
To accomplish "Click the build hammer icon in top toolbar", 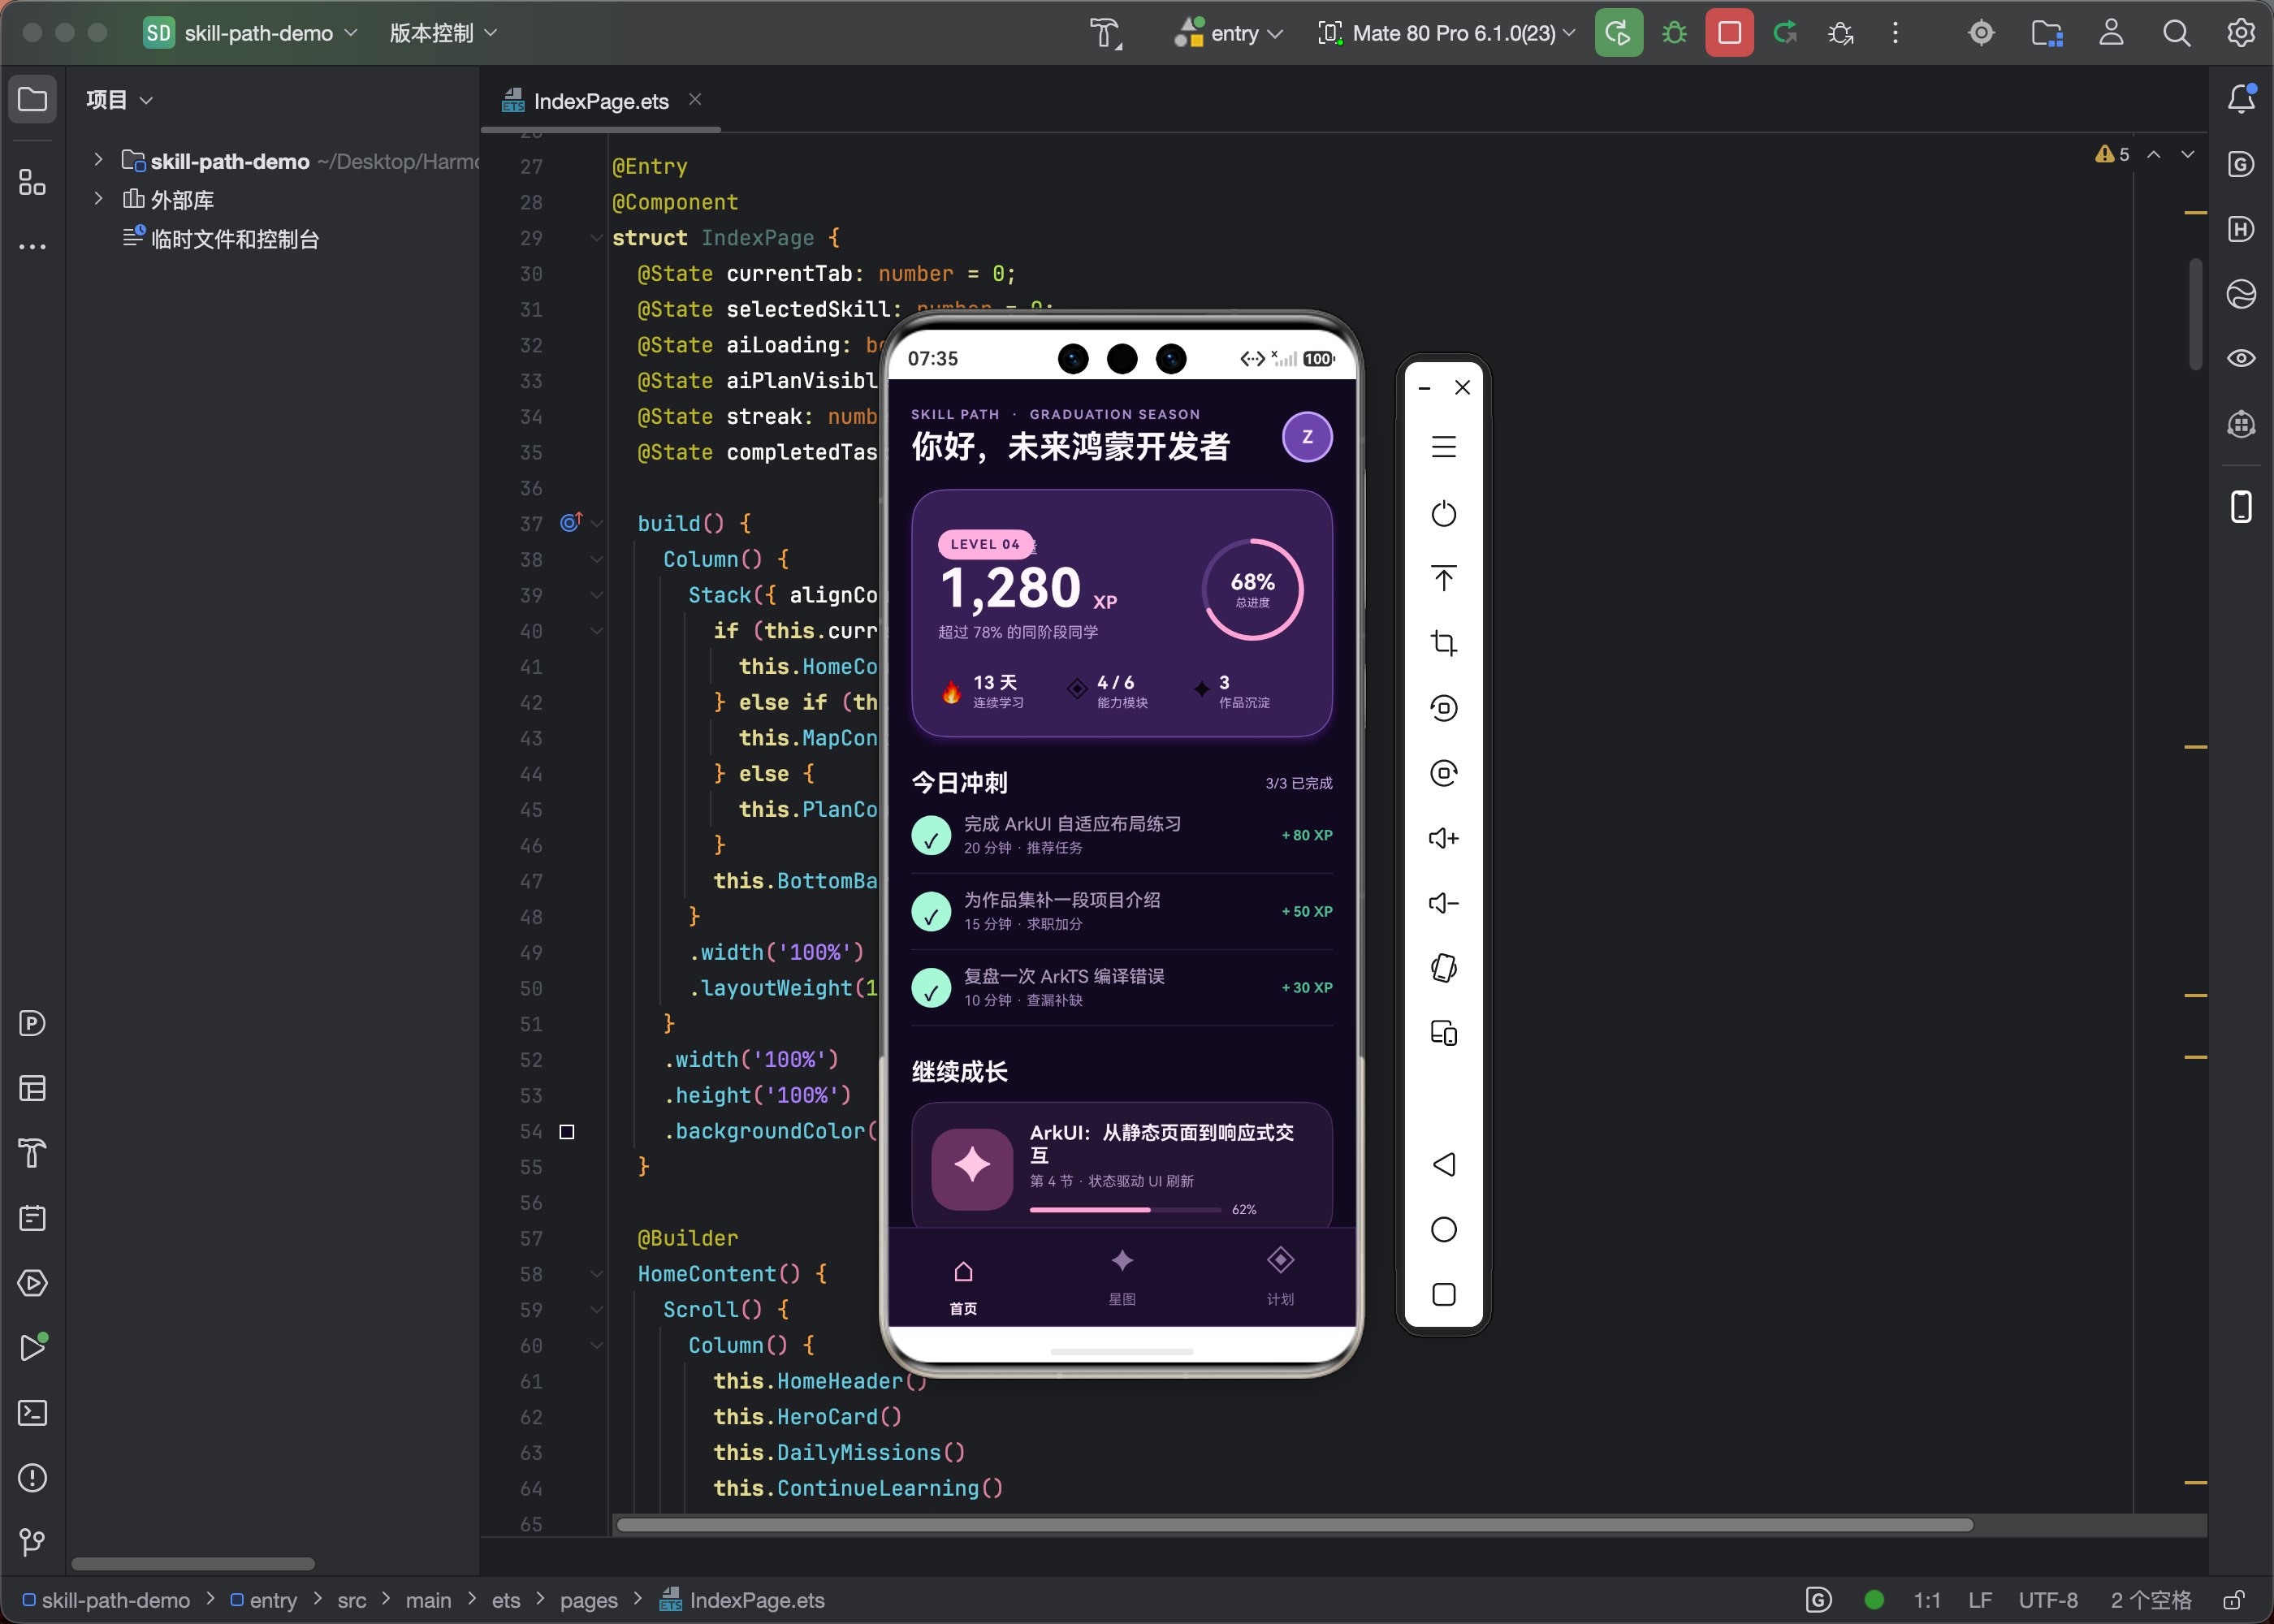I will click(x=1105, y=33).
